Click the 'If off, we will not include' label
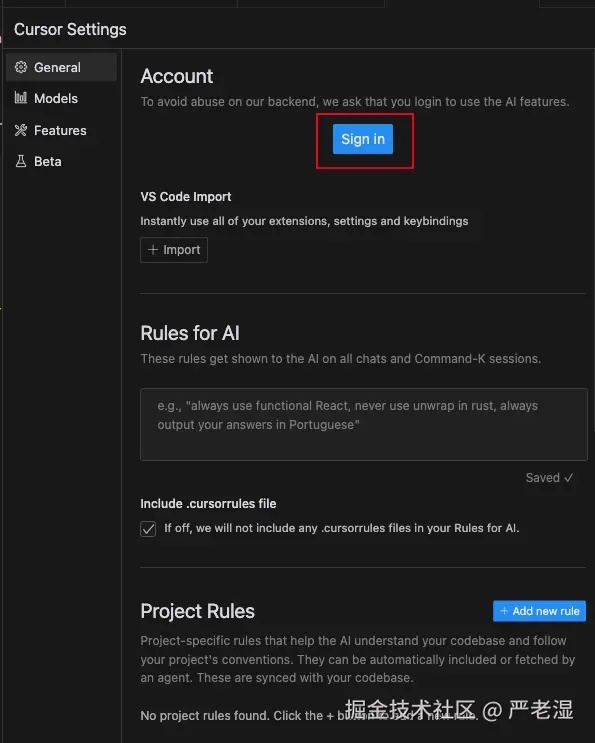 342,528
